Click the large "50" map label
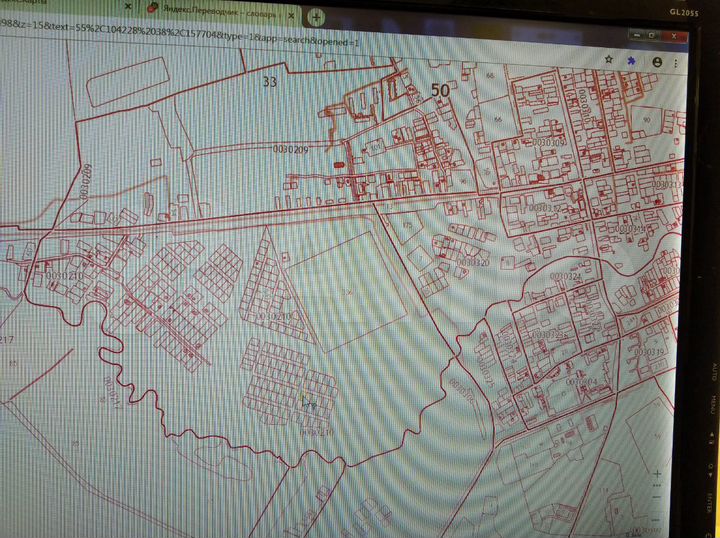 pos(440,90)
